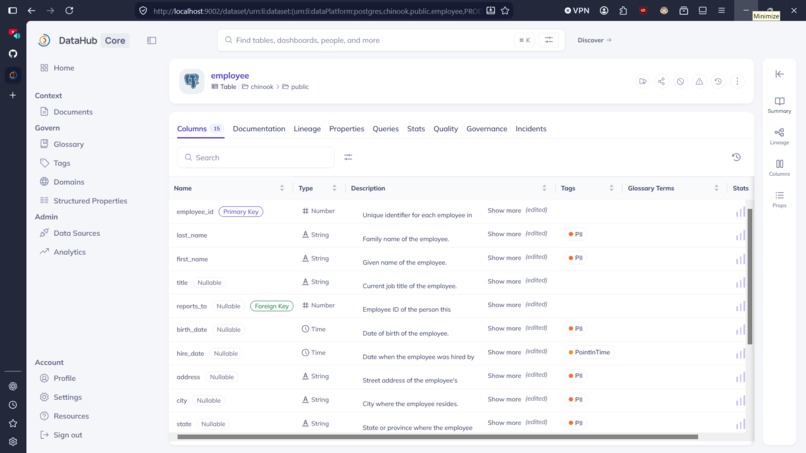Viewport: 806px width, 453px height.
Task: Click the announcement icon in dataset header
Action: click(x=643, y=81)
